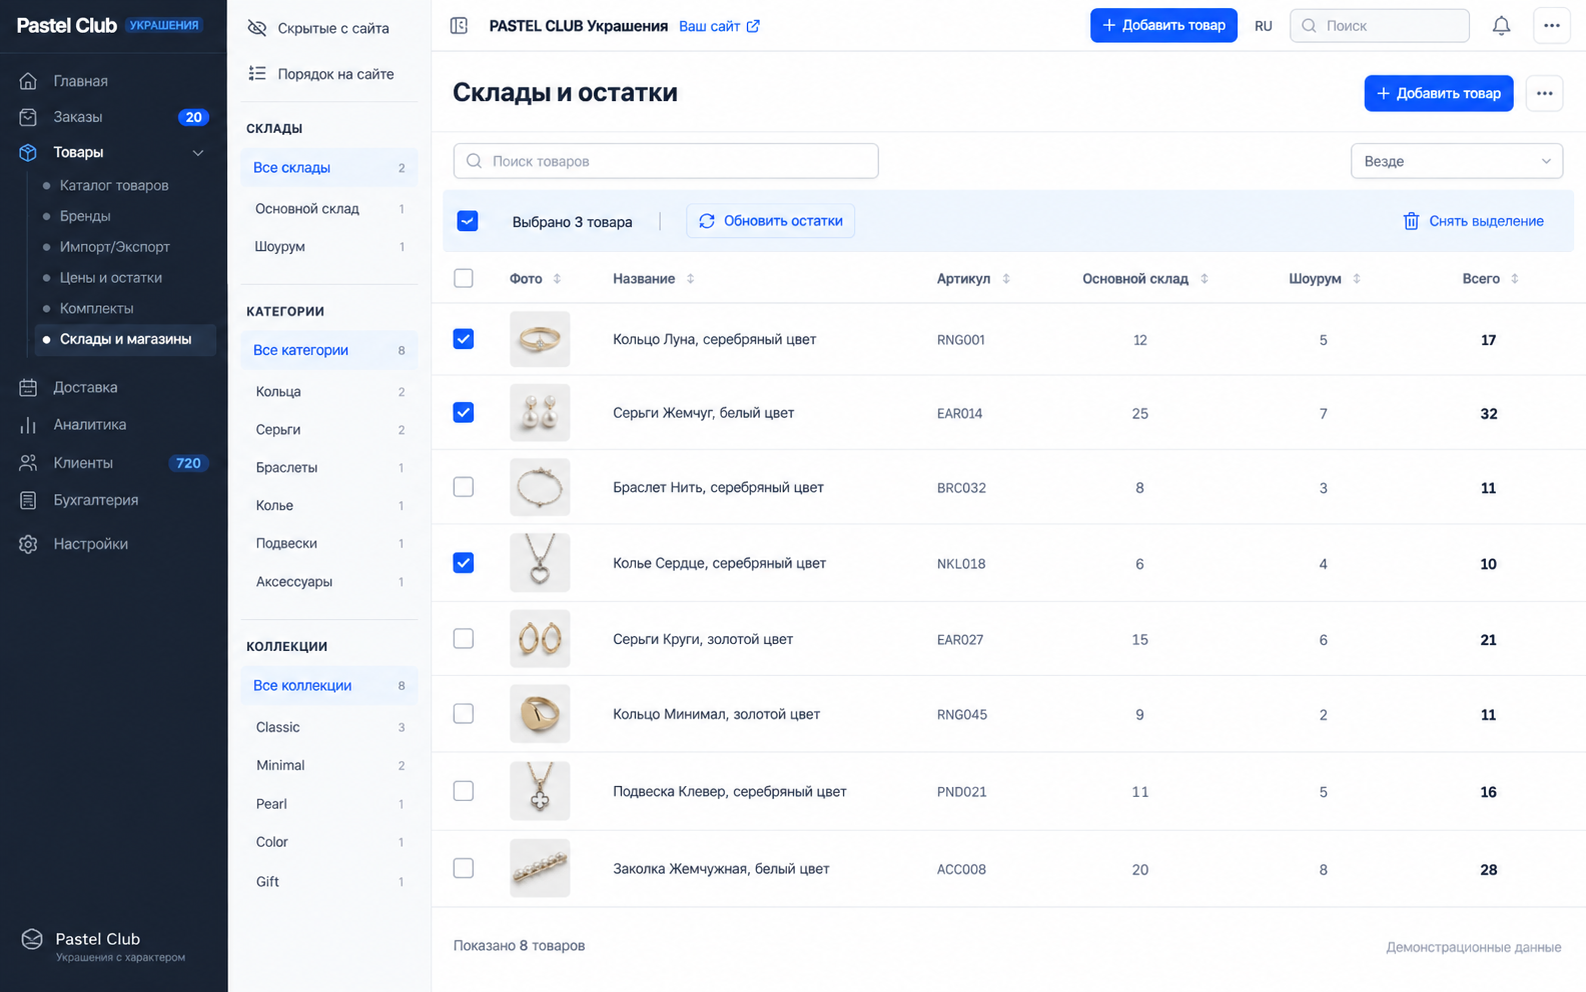Sort the table by the Артикул column

click(x=1006, y=279)
